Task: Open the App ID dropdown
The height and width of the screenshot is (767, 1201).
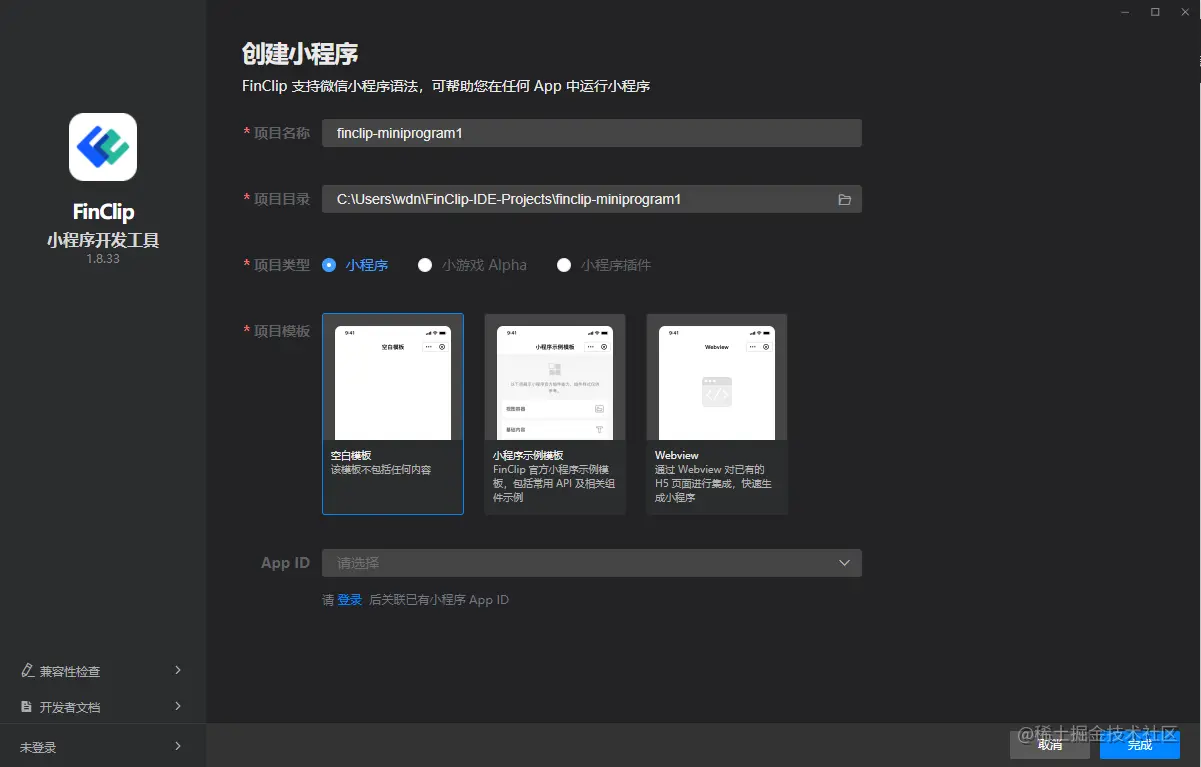Action: [x=592, y=563]
